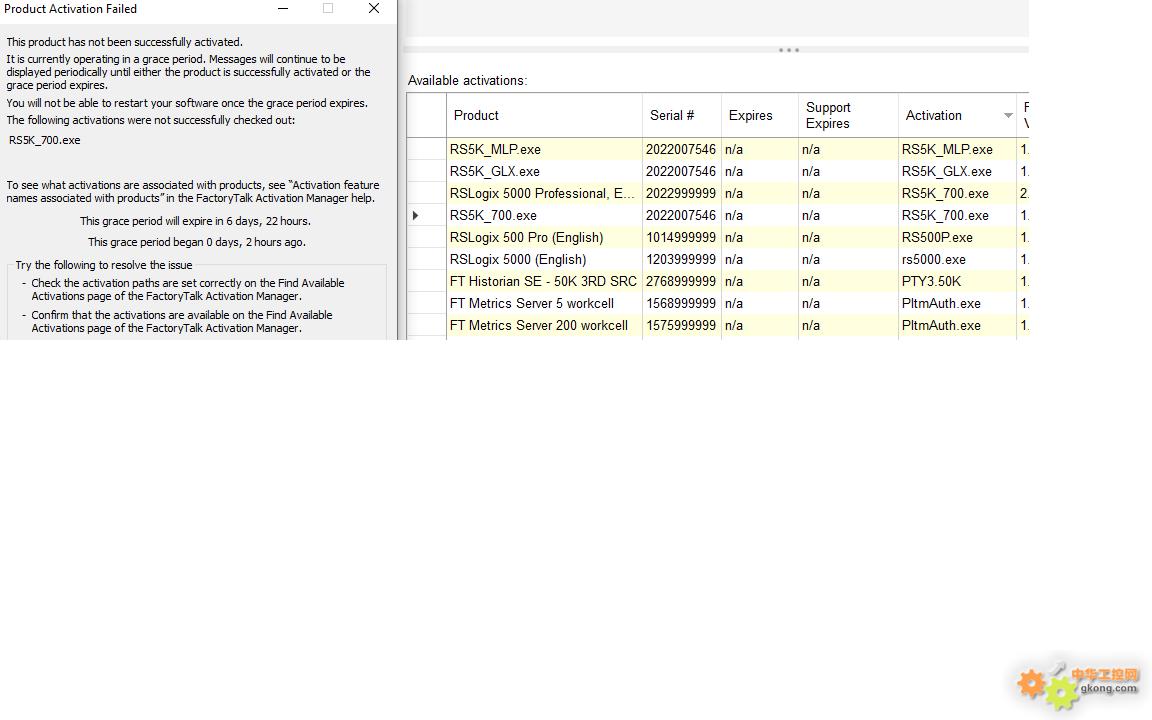Click the current-row arrow beside RS5K_700.exe
The image size is (1152, 720).
pyautogui.click(x=416, y=215)
